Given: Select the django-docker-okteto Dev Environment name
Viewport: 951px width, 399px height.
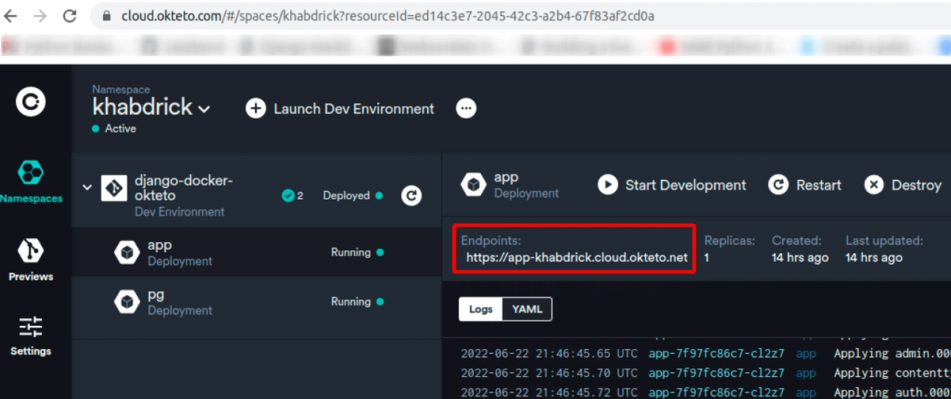Looking at the screenshot, I should 184,188.
